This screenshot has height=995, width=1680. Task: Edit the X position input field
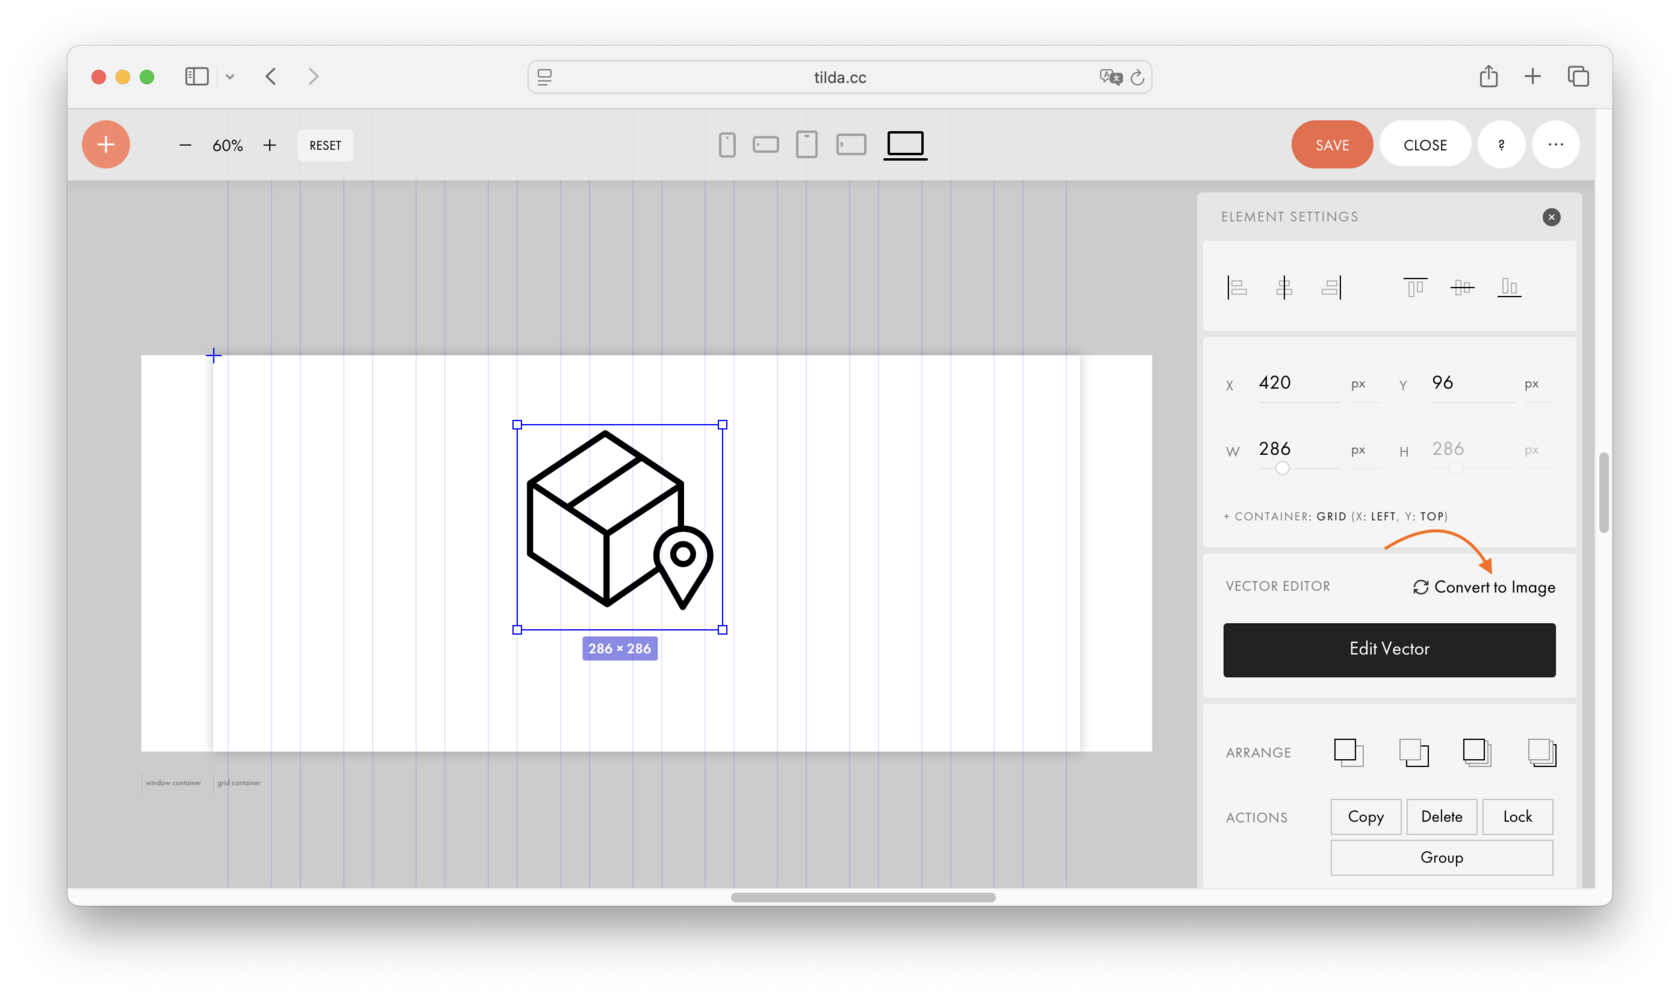click(1297, 383)
